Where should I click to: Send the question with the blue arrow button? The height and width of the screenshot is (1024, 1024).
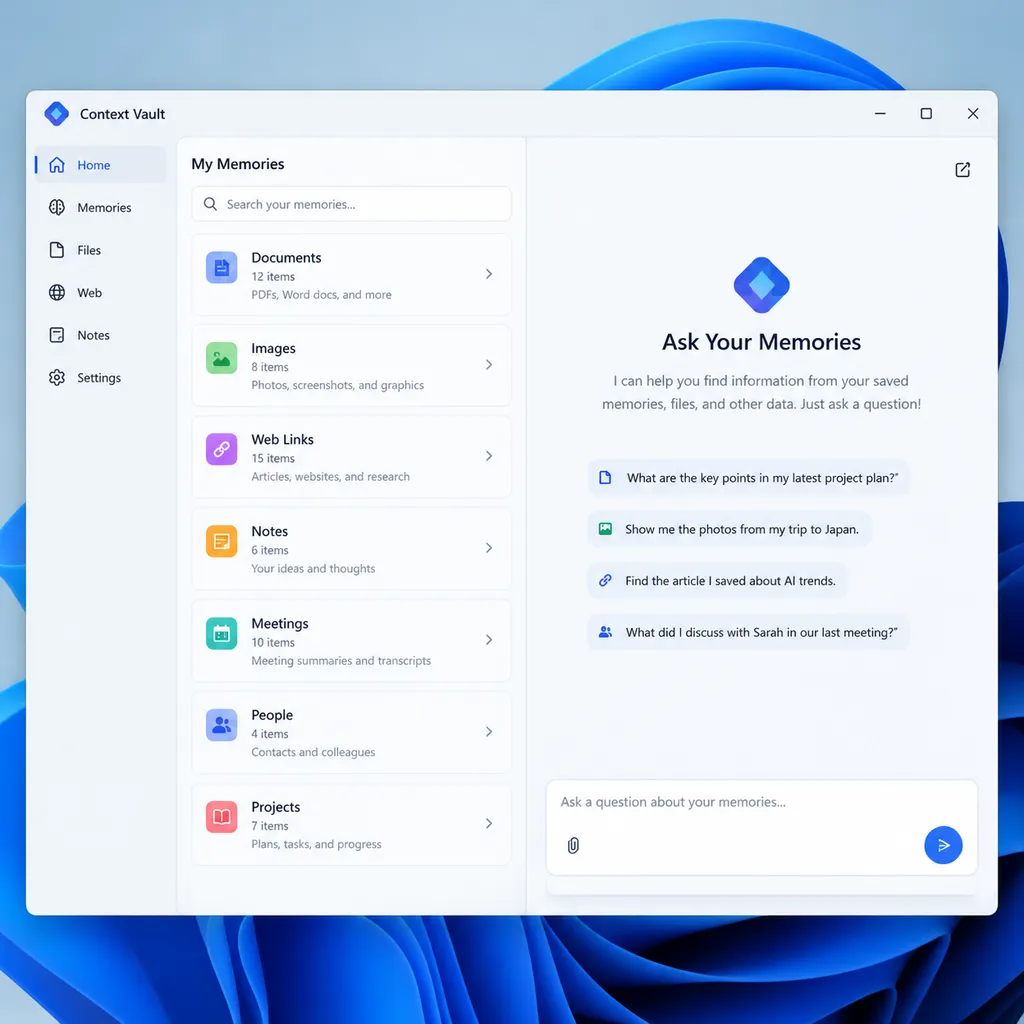[943, 845]
